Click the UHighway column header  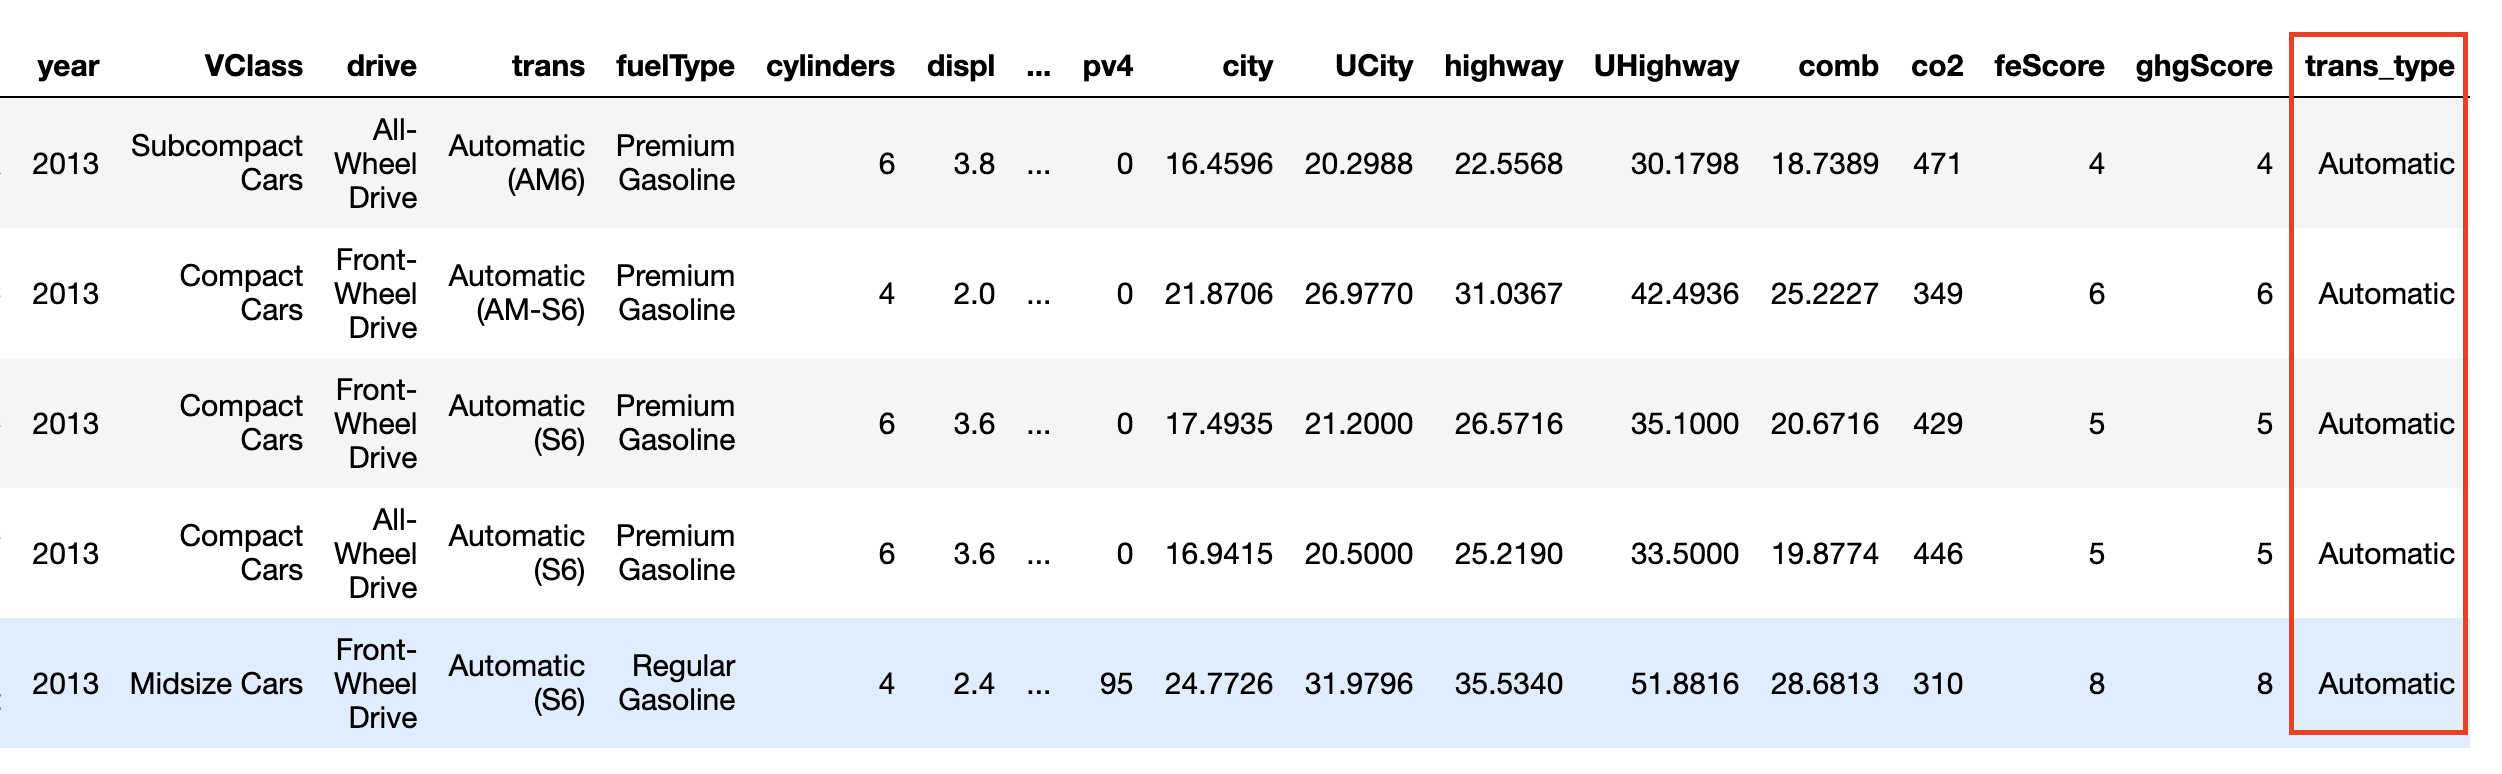1666,66
